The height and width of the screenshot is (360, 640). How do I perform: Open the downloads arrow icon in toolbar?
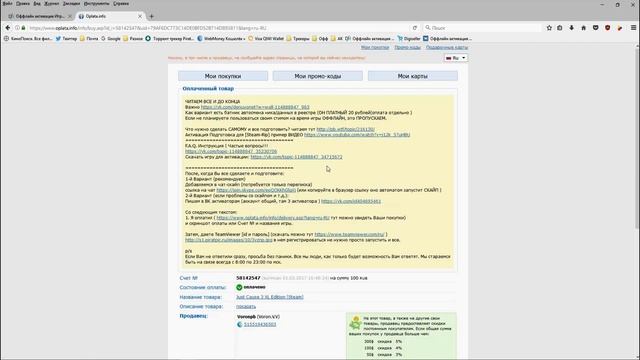571,28
